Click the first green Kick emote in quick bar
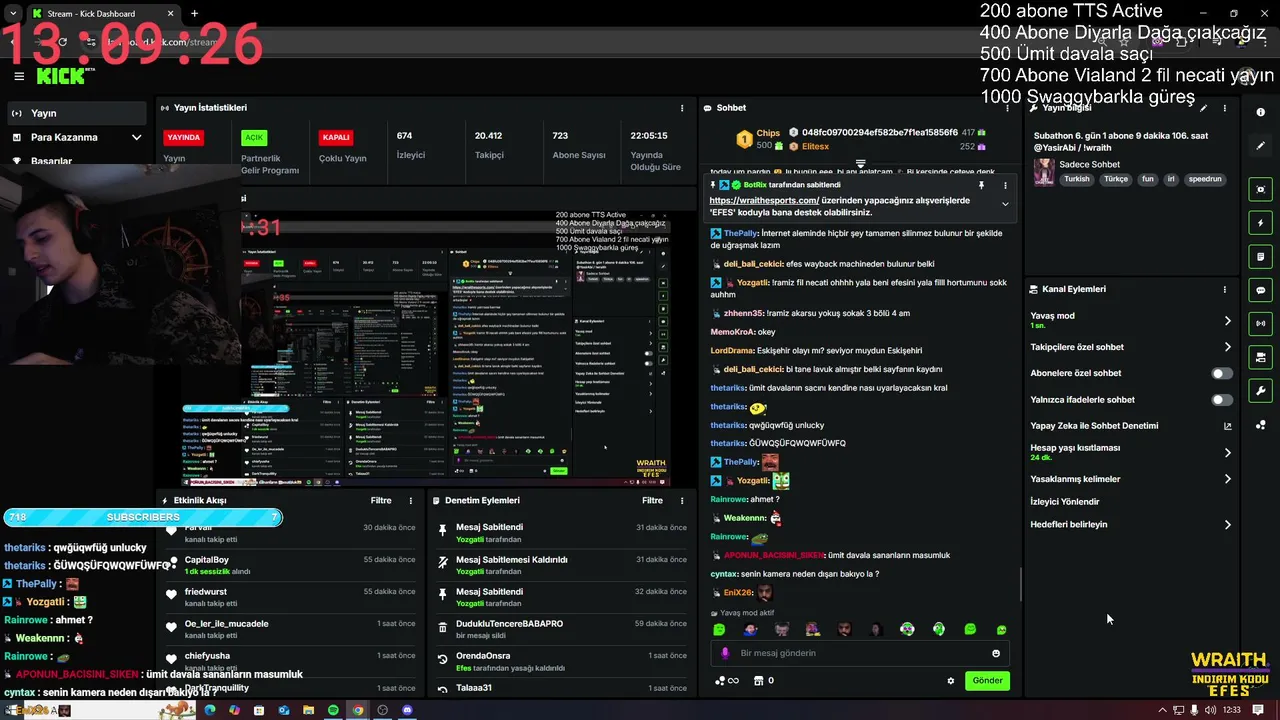 click(719, 629)
